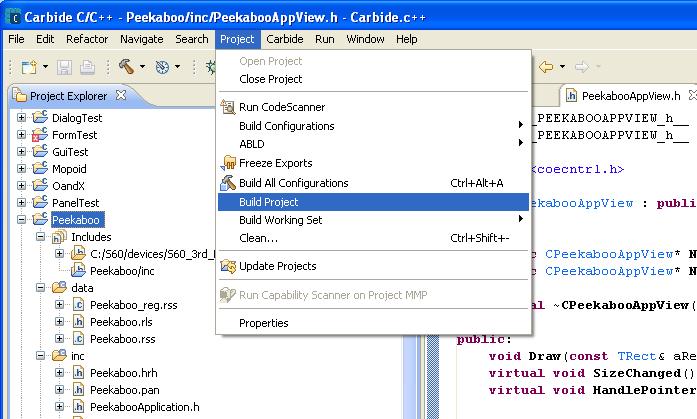Click the Mopoid project folder icon
The width and height of the screenshot is (697, 419).
pyautogui.click(x=40, y=168)
